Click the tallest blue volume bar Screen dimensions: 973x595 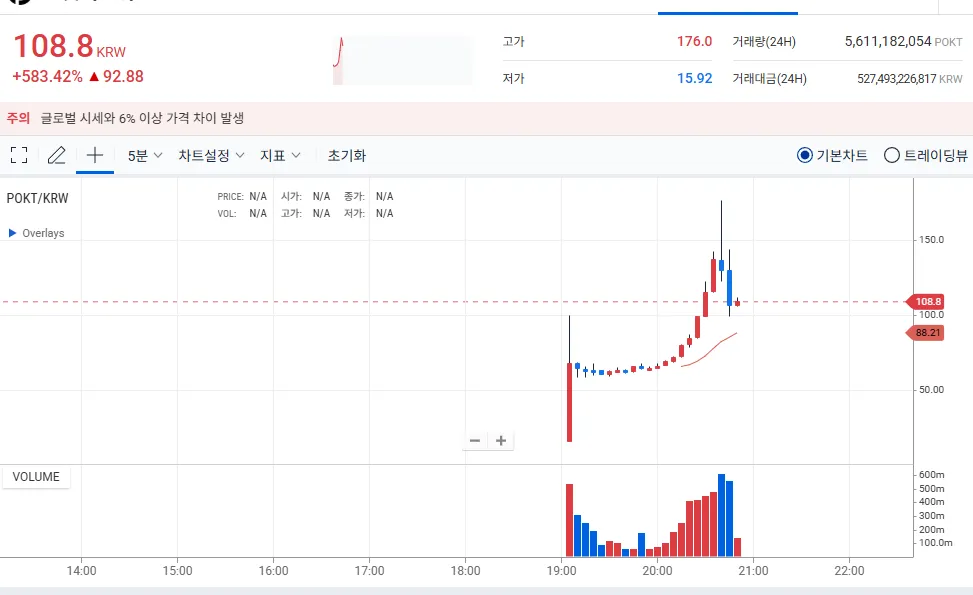(x=722, y=515)
